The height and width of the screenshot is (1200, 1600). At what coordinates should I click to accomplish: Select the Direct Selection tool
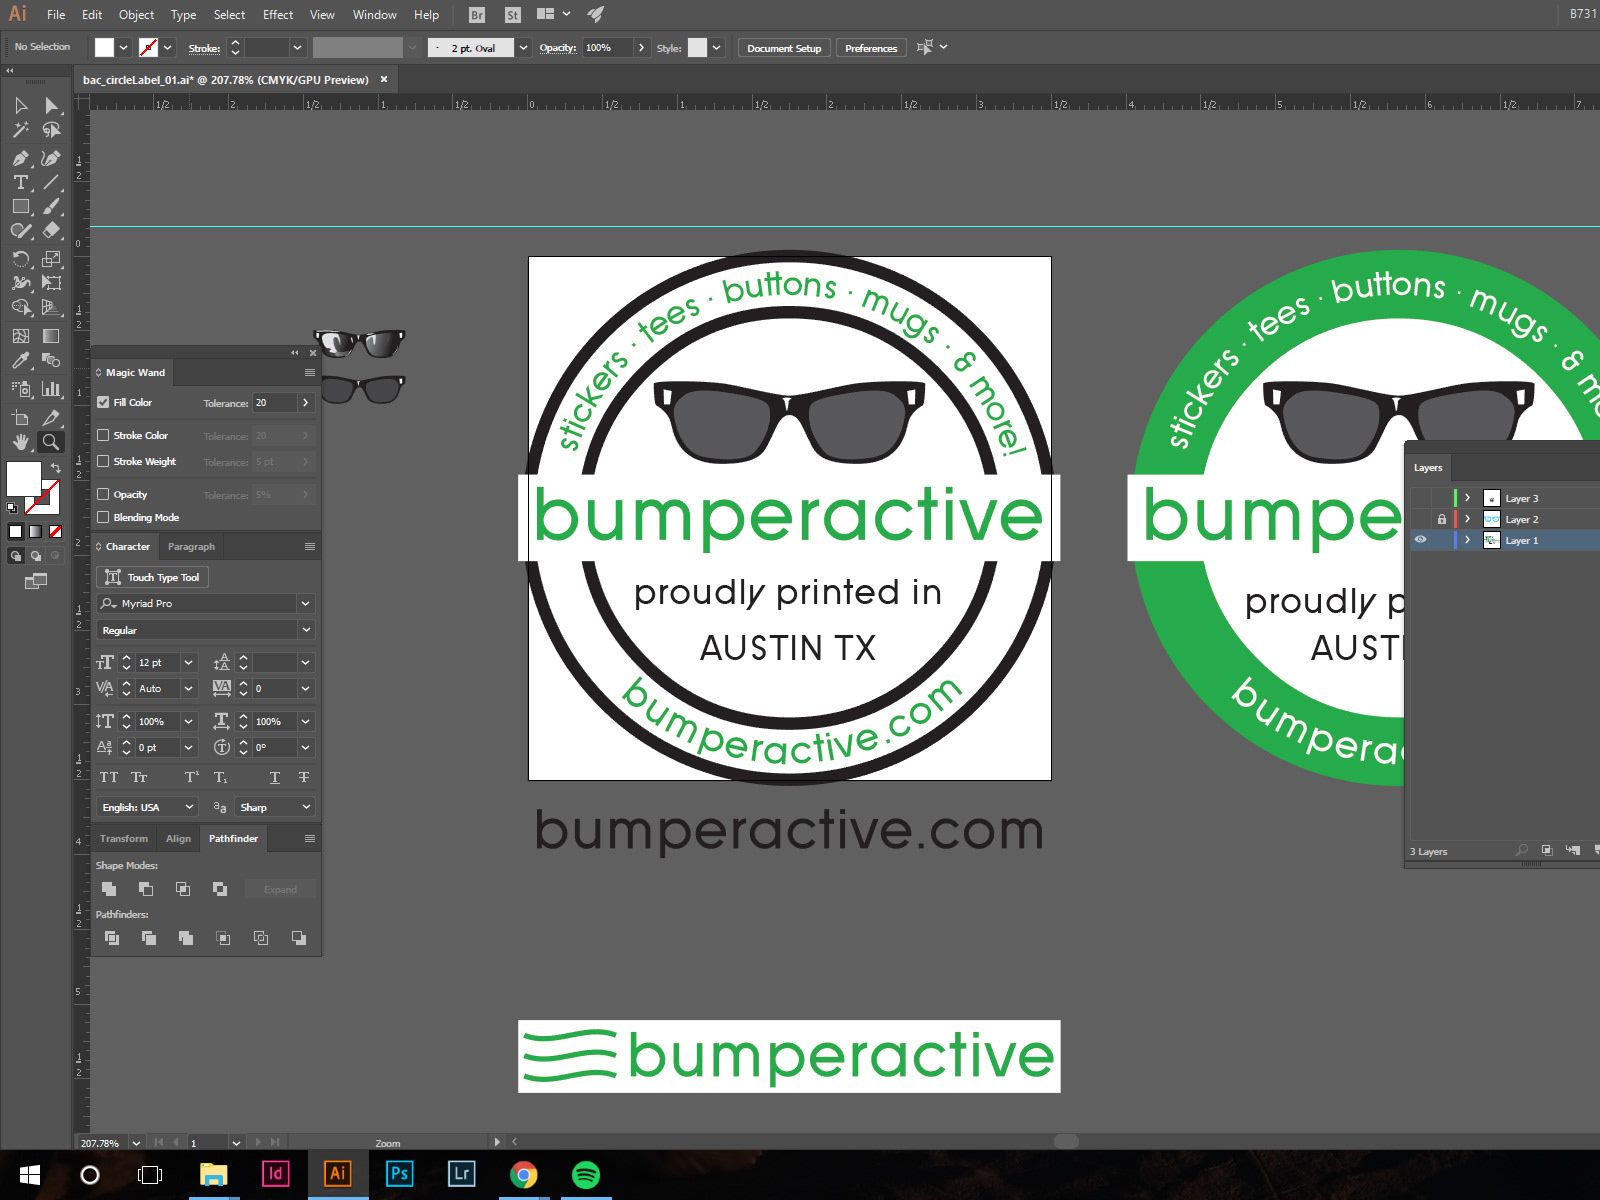[x=51, y=106]
